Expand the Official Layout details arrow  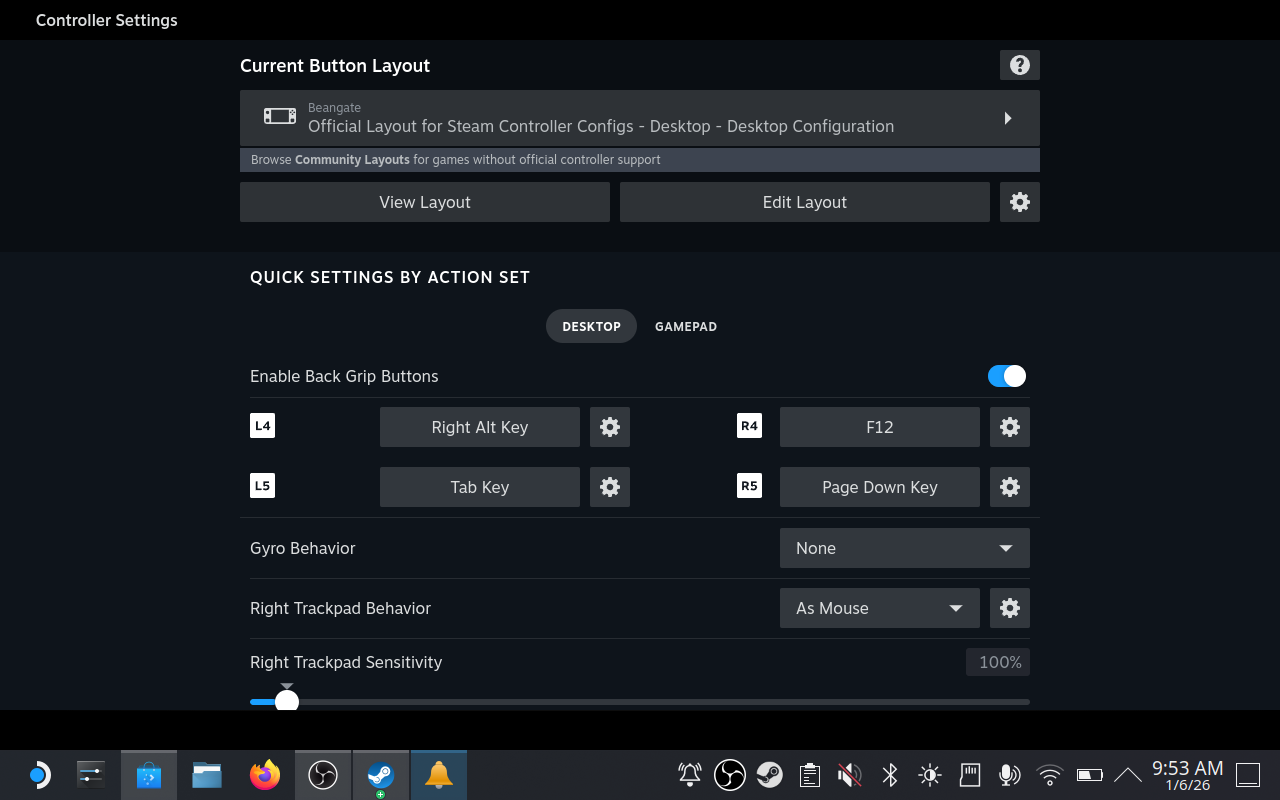pyautogui.click(x=1009, y=117)
